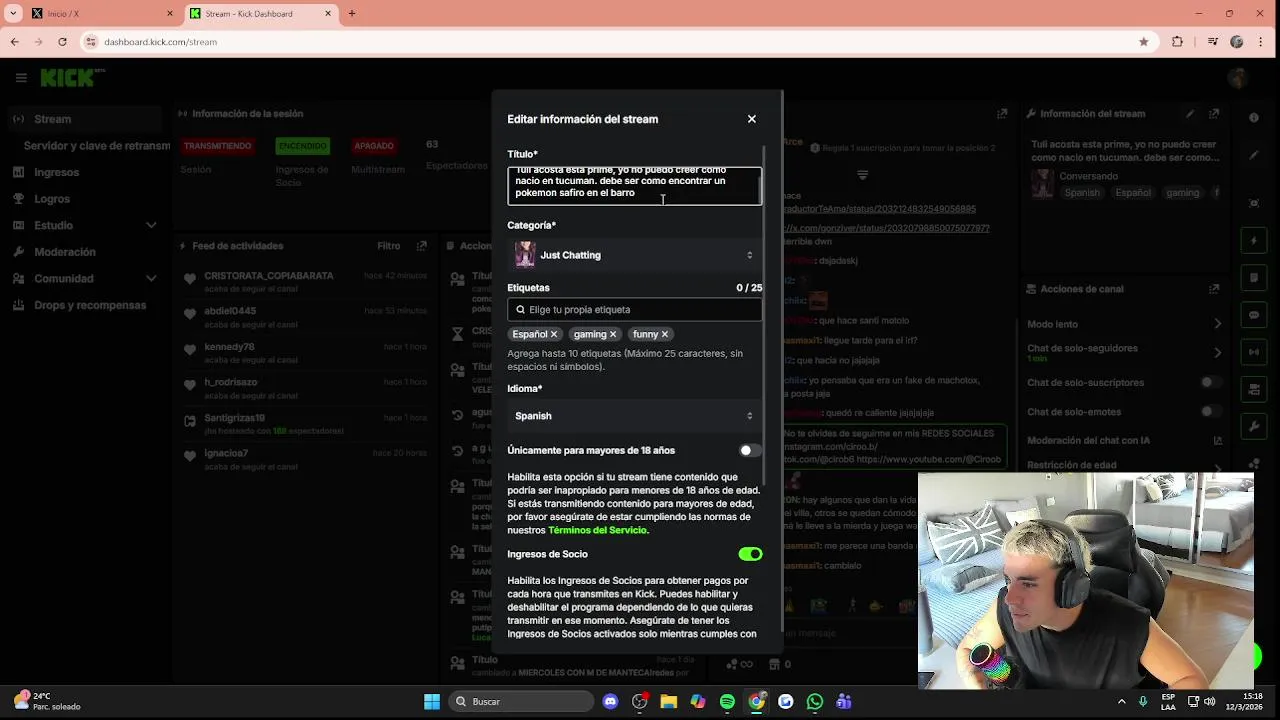The height and width of the screenshot is (720, 1280).
Task: Toggle Chat de solo-emotes
Action: click(x=1211, y=412)
